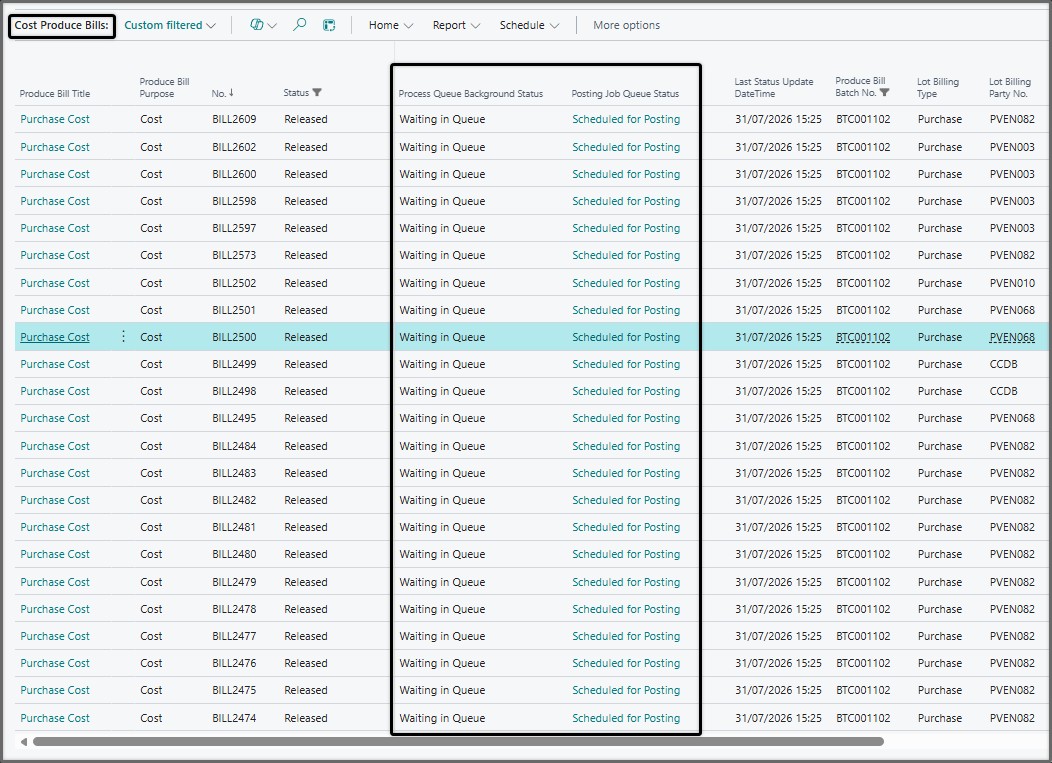Select the BILL2498 number cell
1052x763 pixels.
tap(234, 391)
